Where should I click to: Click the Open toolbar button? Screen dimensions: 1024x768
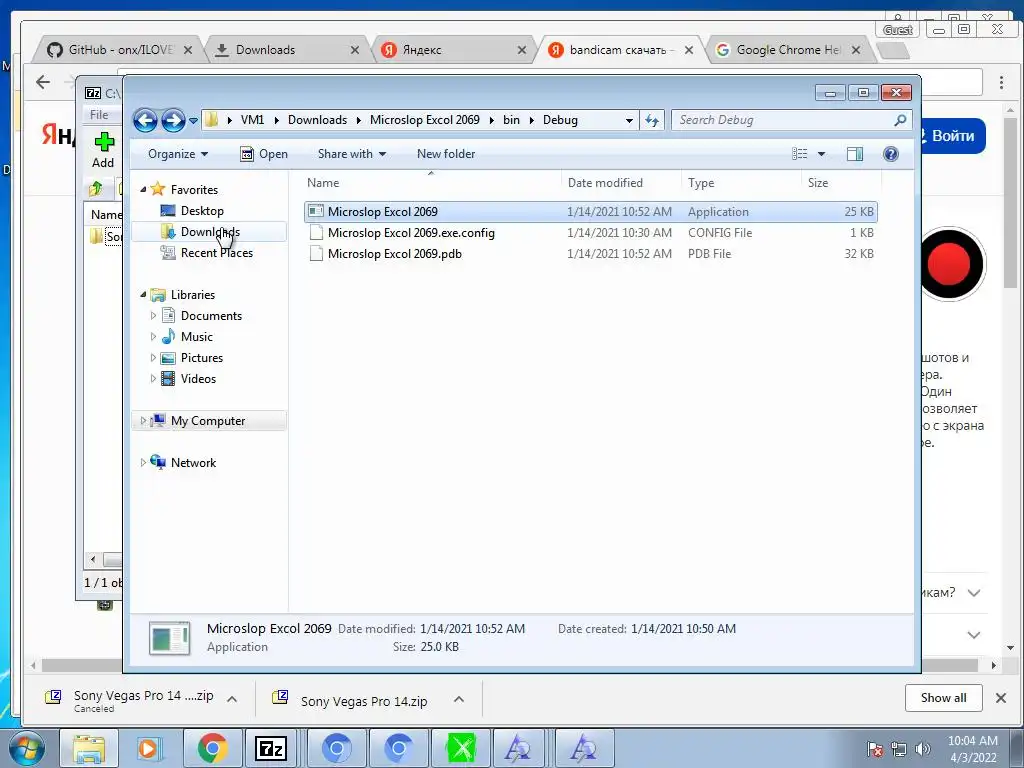click(x=264, y=154)
